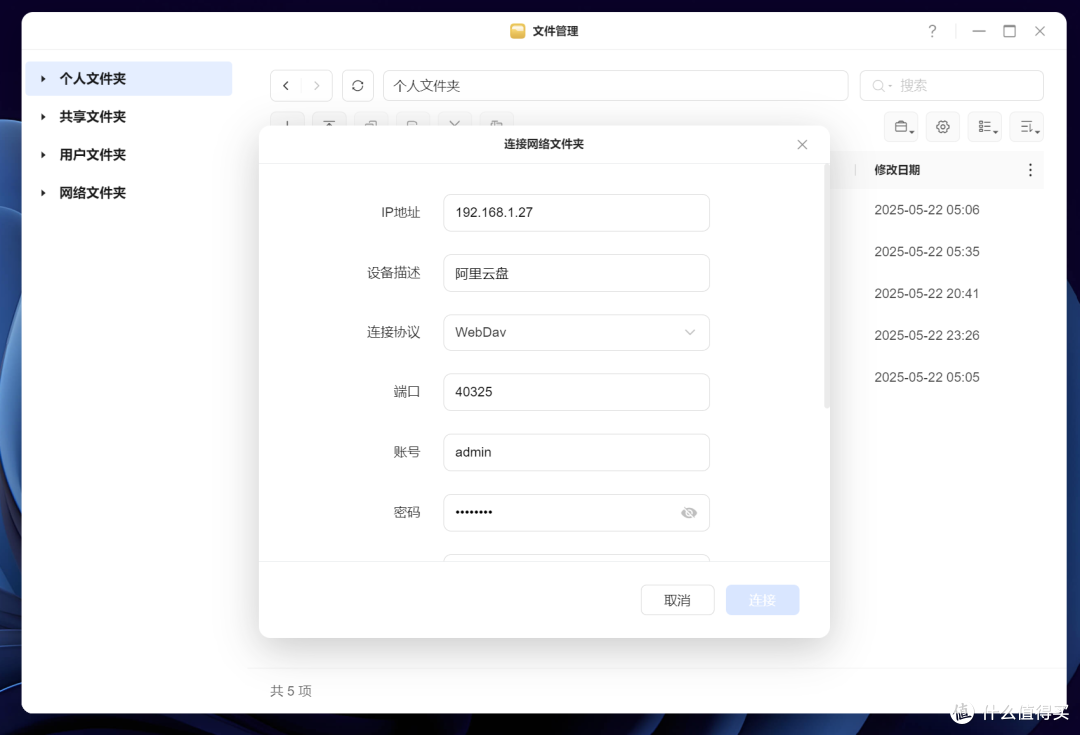Sort by the 修改日期 column header
The image size is (1080, 735).
click(897, 170)
